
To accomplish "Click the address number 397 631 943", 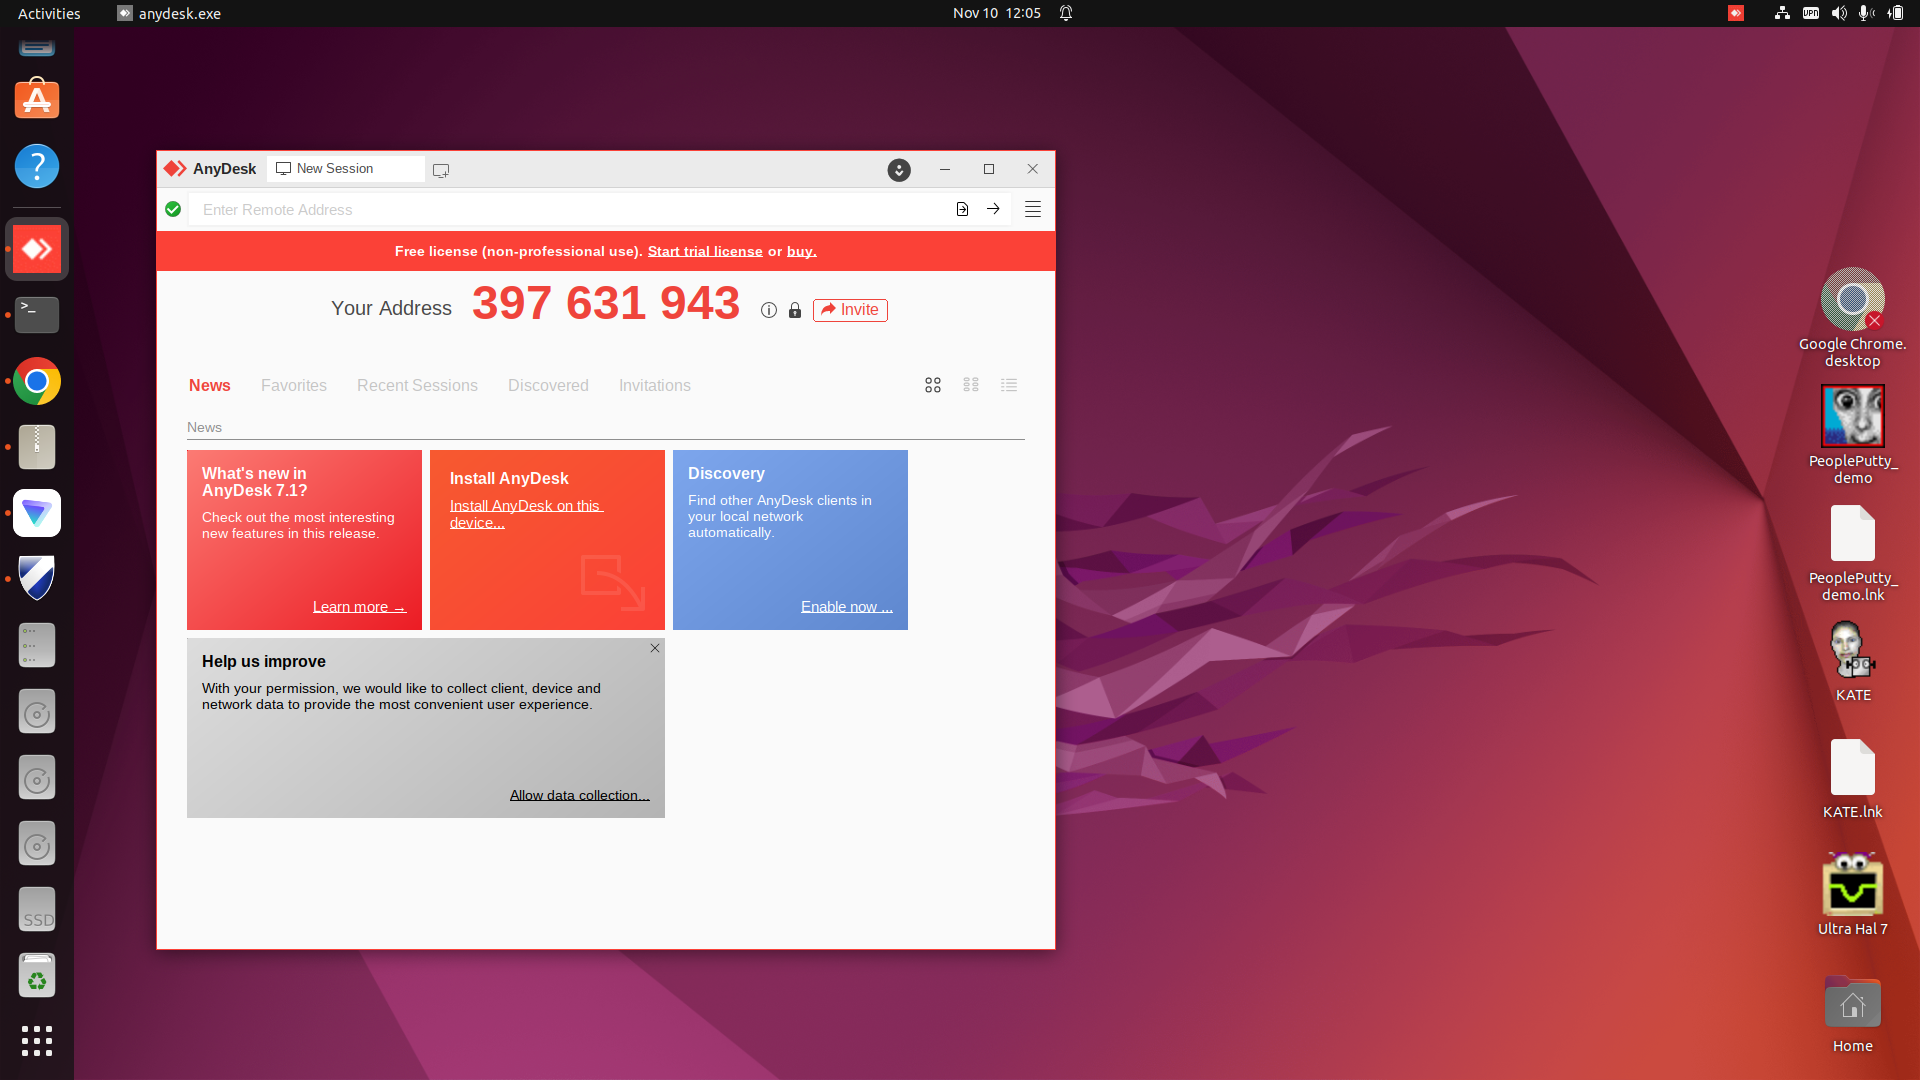I will pyautogui.click(x=606, y=303).
